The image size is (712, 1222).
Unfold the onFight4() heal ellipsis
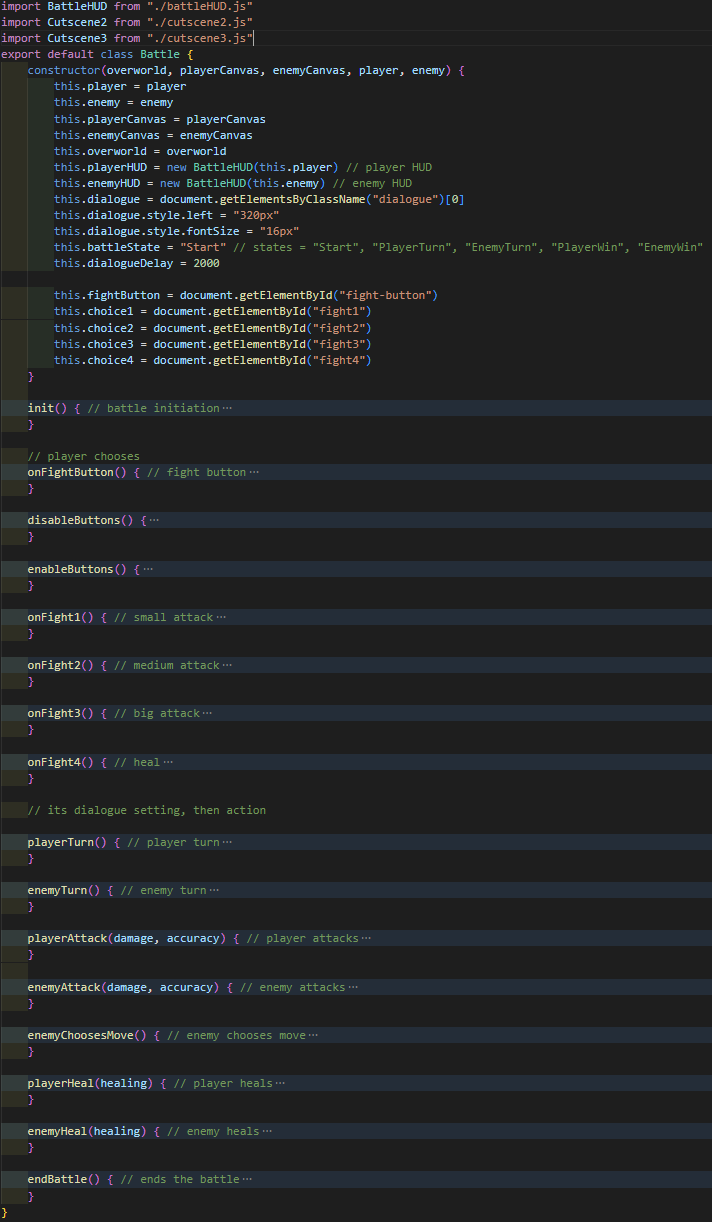pyautogui.click(x=168, y=762)
